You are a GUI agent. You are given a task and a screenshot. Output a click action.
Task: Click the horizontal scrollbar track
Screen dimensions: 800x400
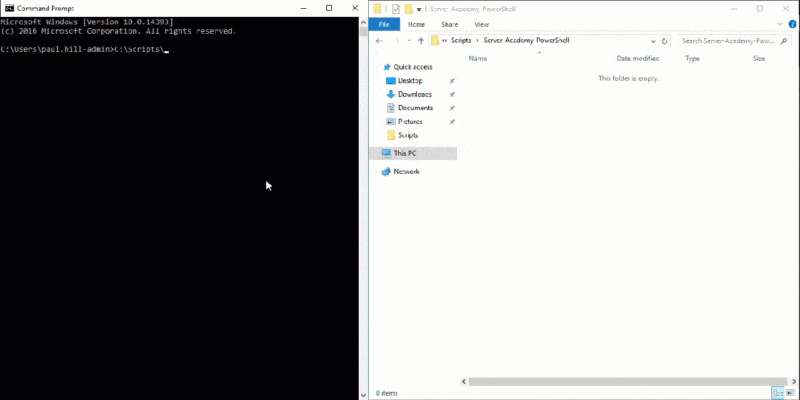point(620,381)
